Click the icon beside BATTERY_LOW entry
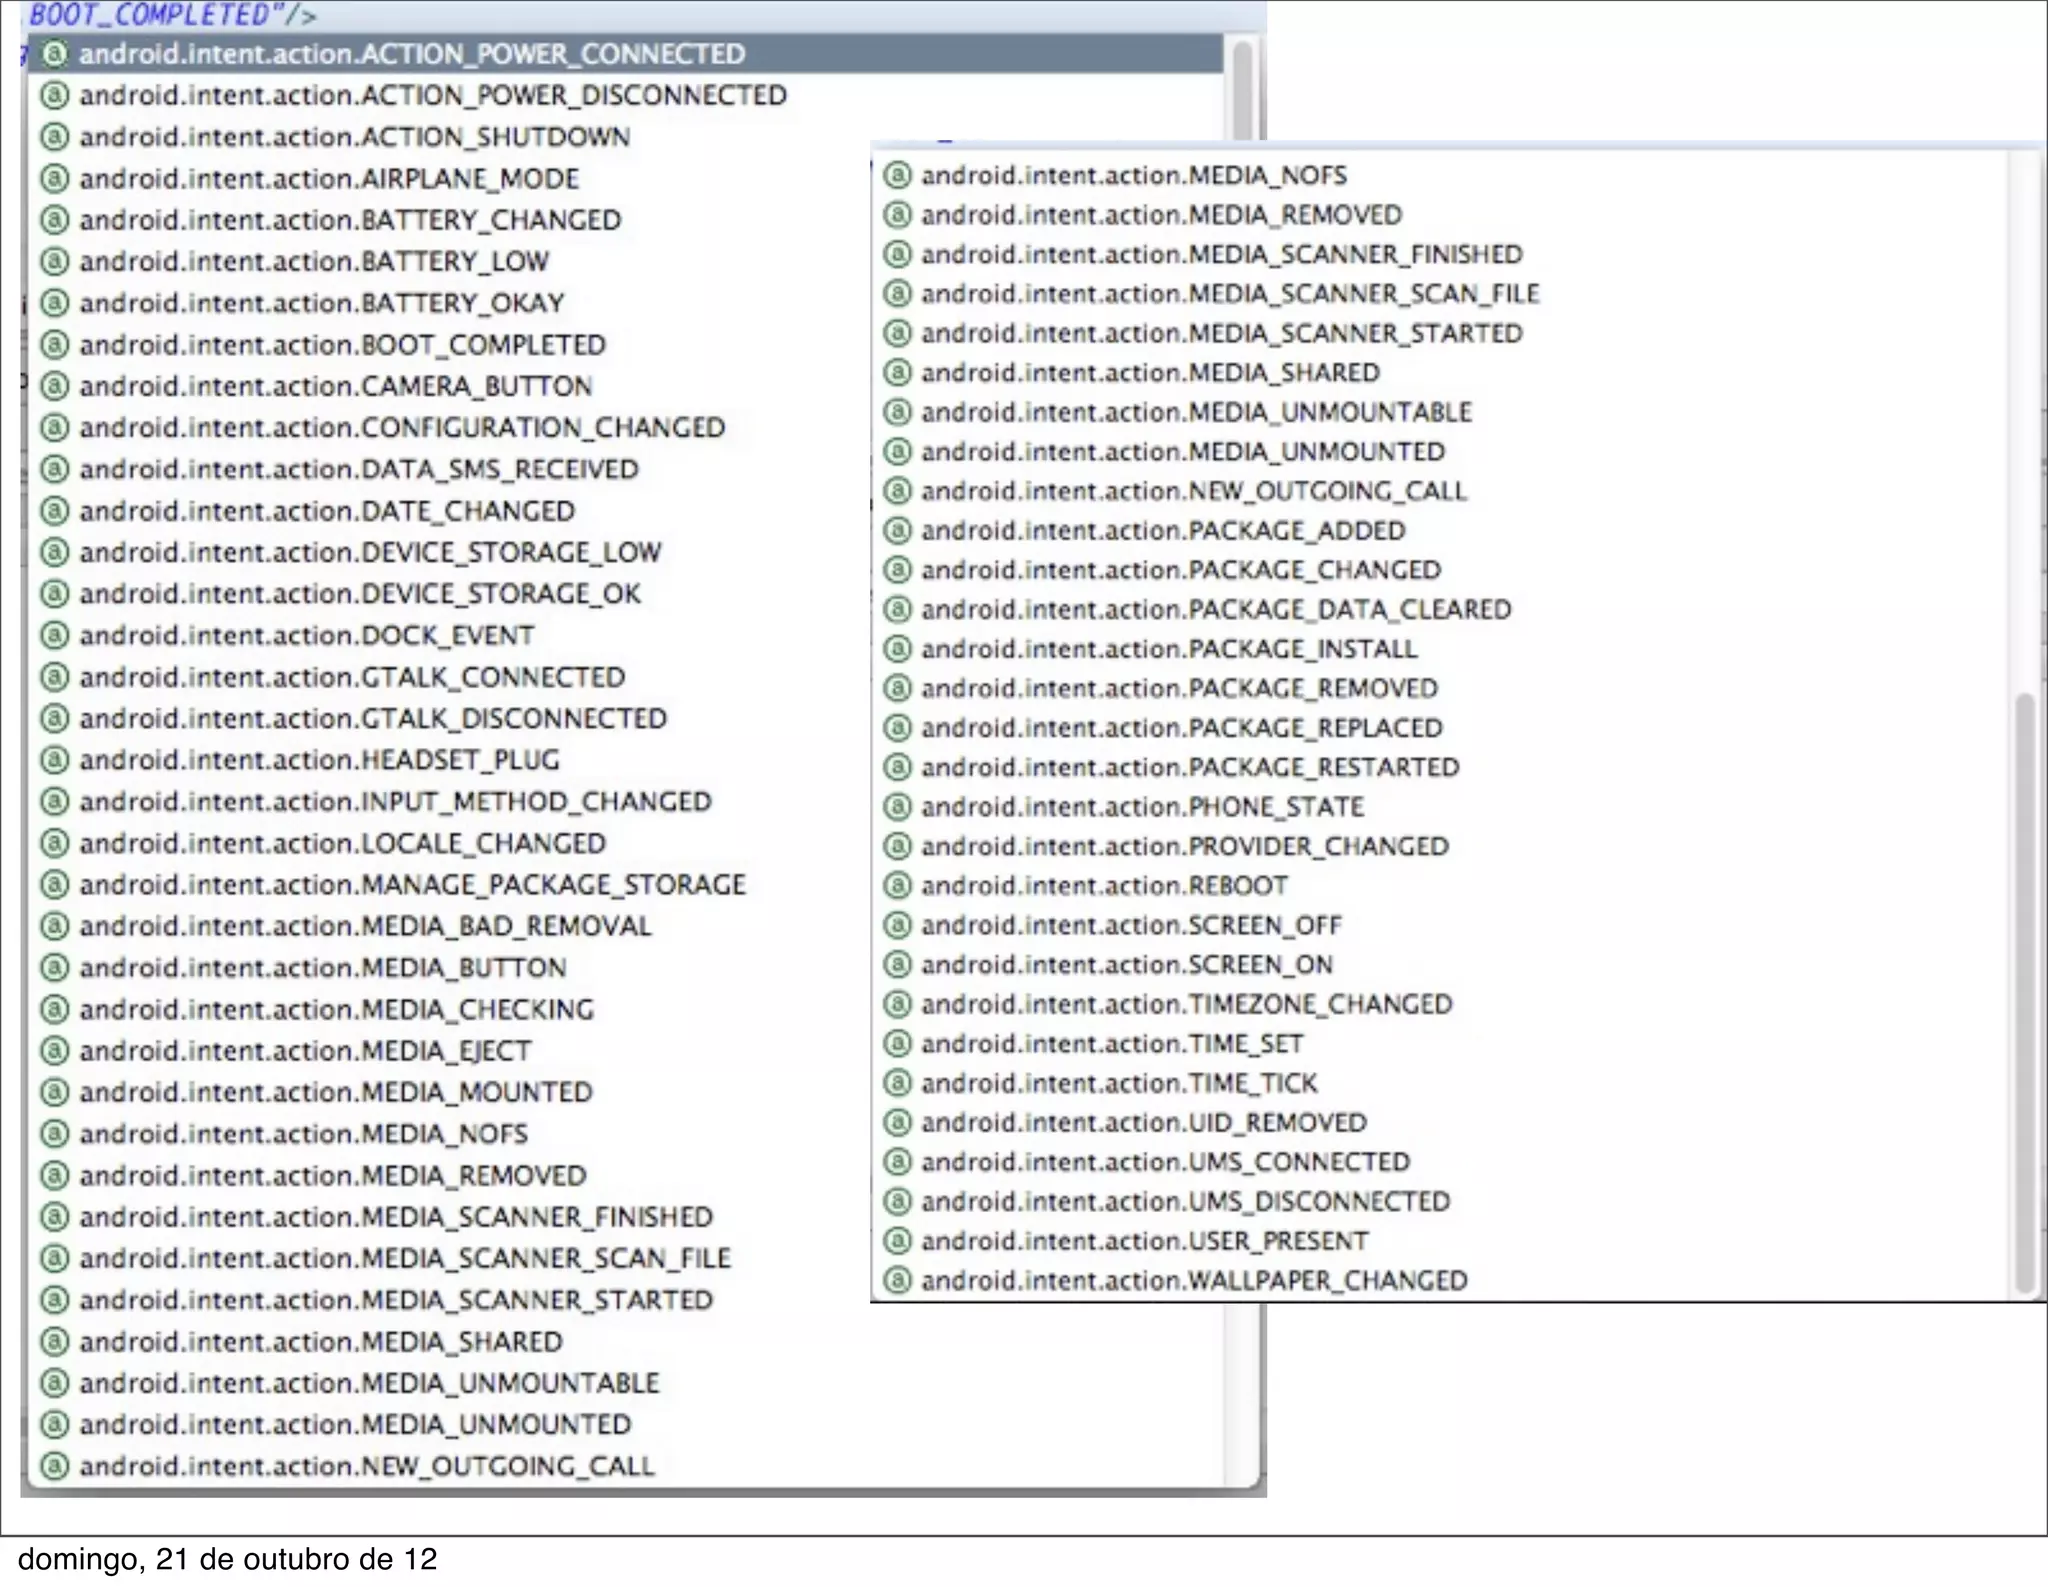This screenshot has height=1587, width=2048. 54,262
